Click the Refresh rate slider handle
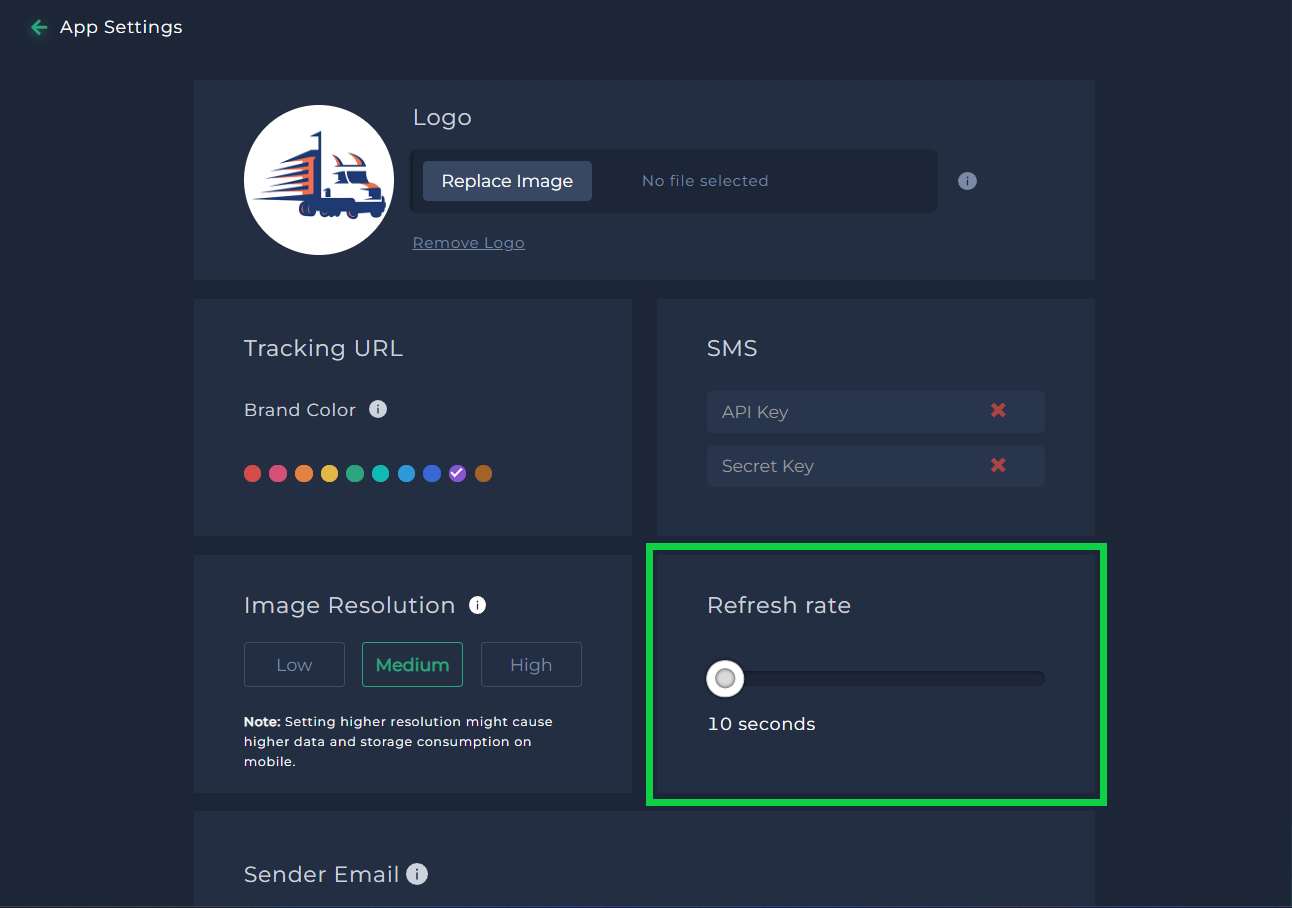The height and width of the screenshot is (908, 1292). coord(725,679)
